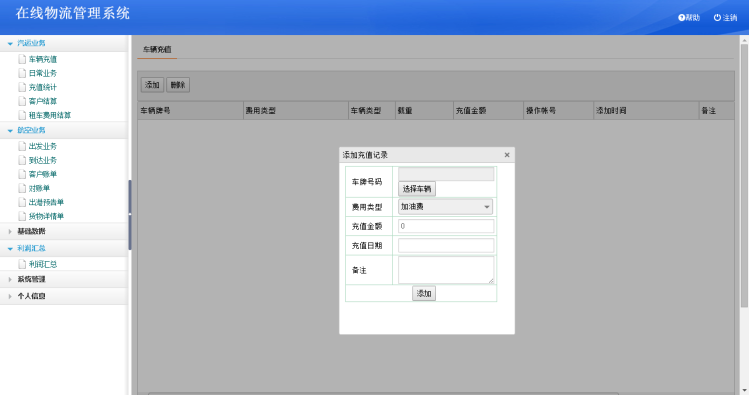Click the 车辆类型 column header
Viewport: 749px width, 395px height.
[x=372, y=110]
